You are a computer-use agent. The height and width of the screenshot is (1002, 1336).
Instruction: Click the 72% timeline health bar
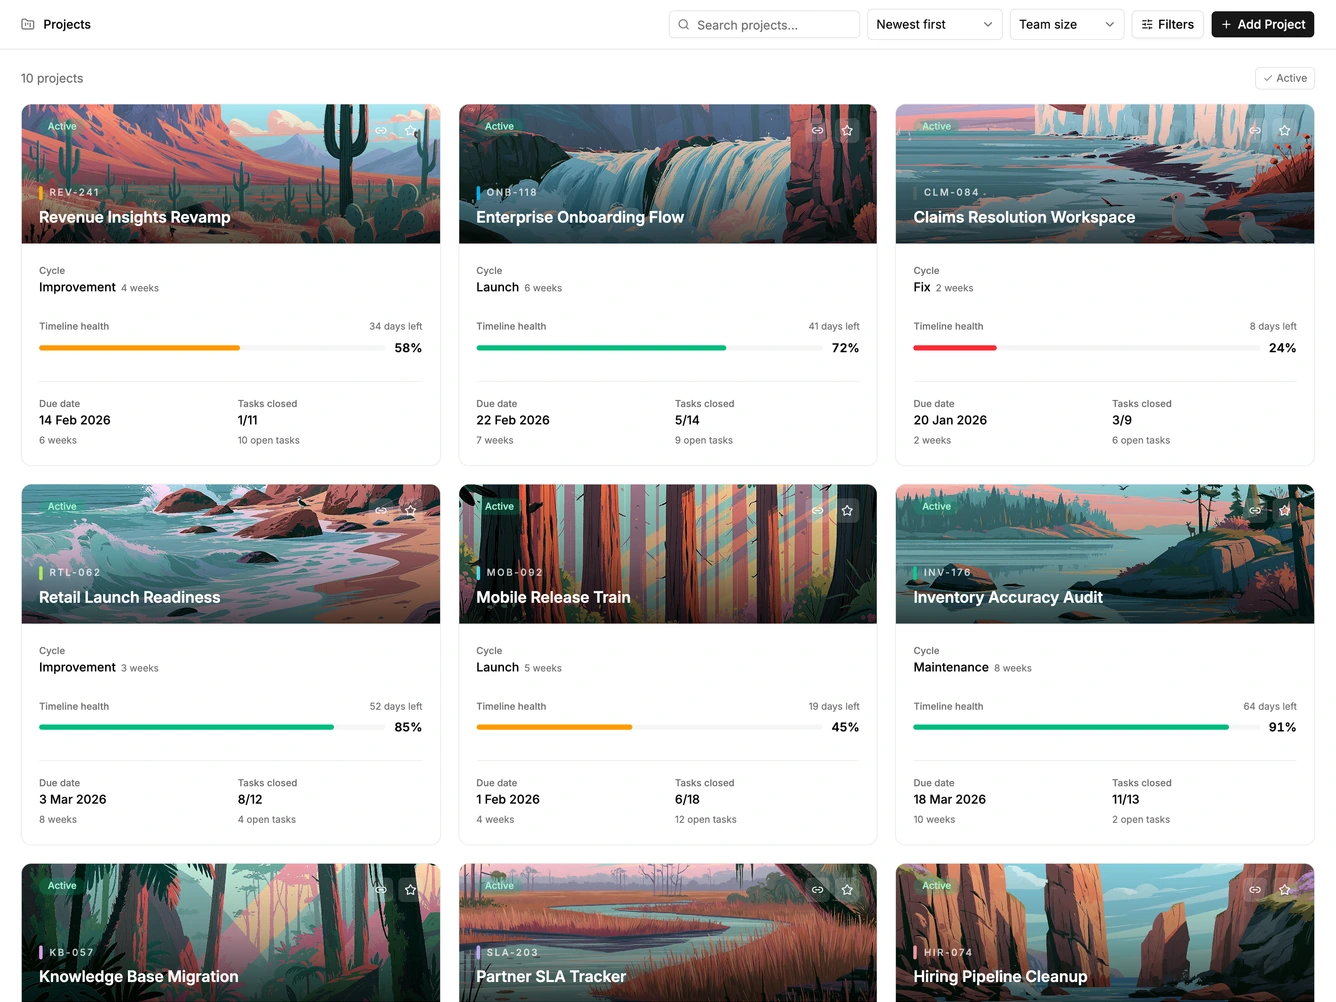[649, 348]
